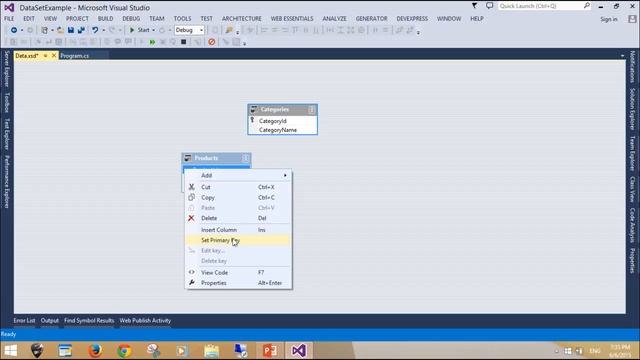Open the VIEW menu
Viewport: 640px width, 360px height.
tap(51, 19)
